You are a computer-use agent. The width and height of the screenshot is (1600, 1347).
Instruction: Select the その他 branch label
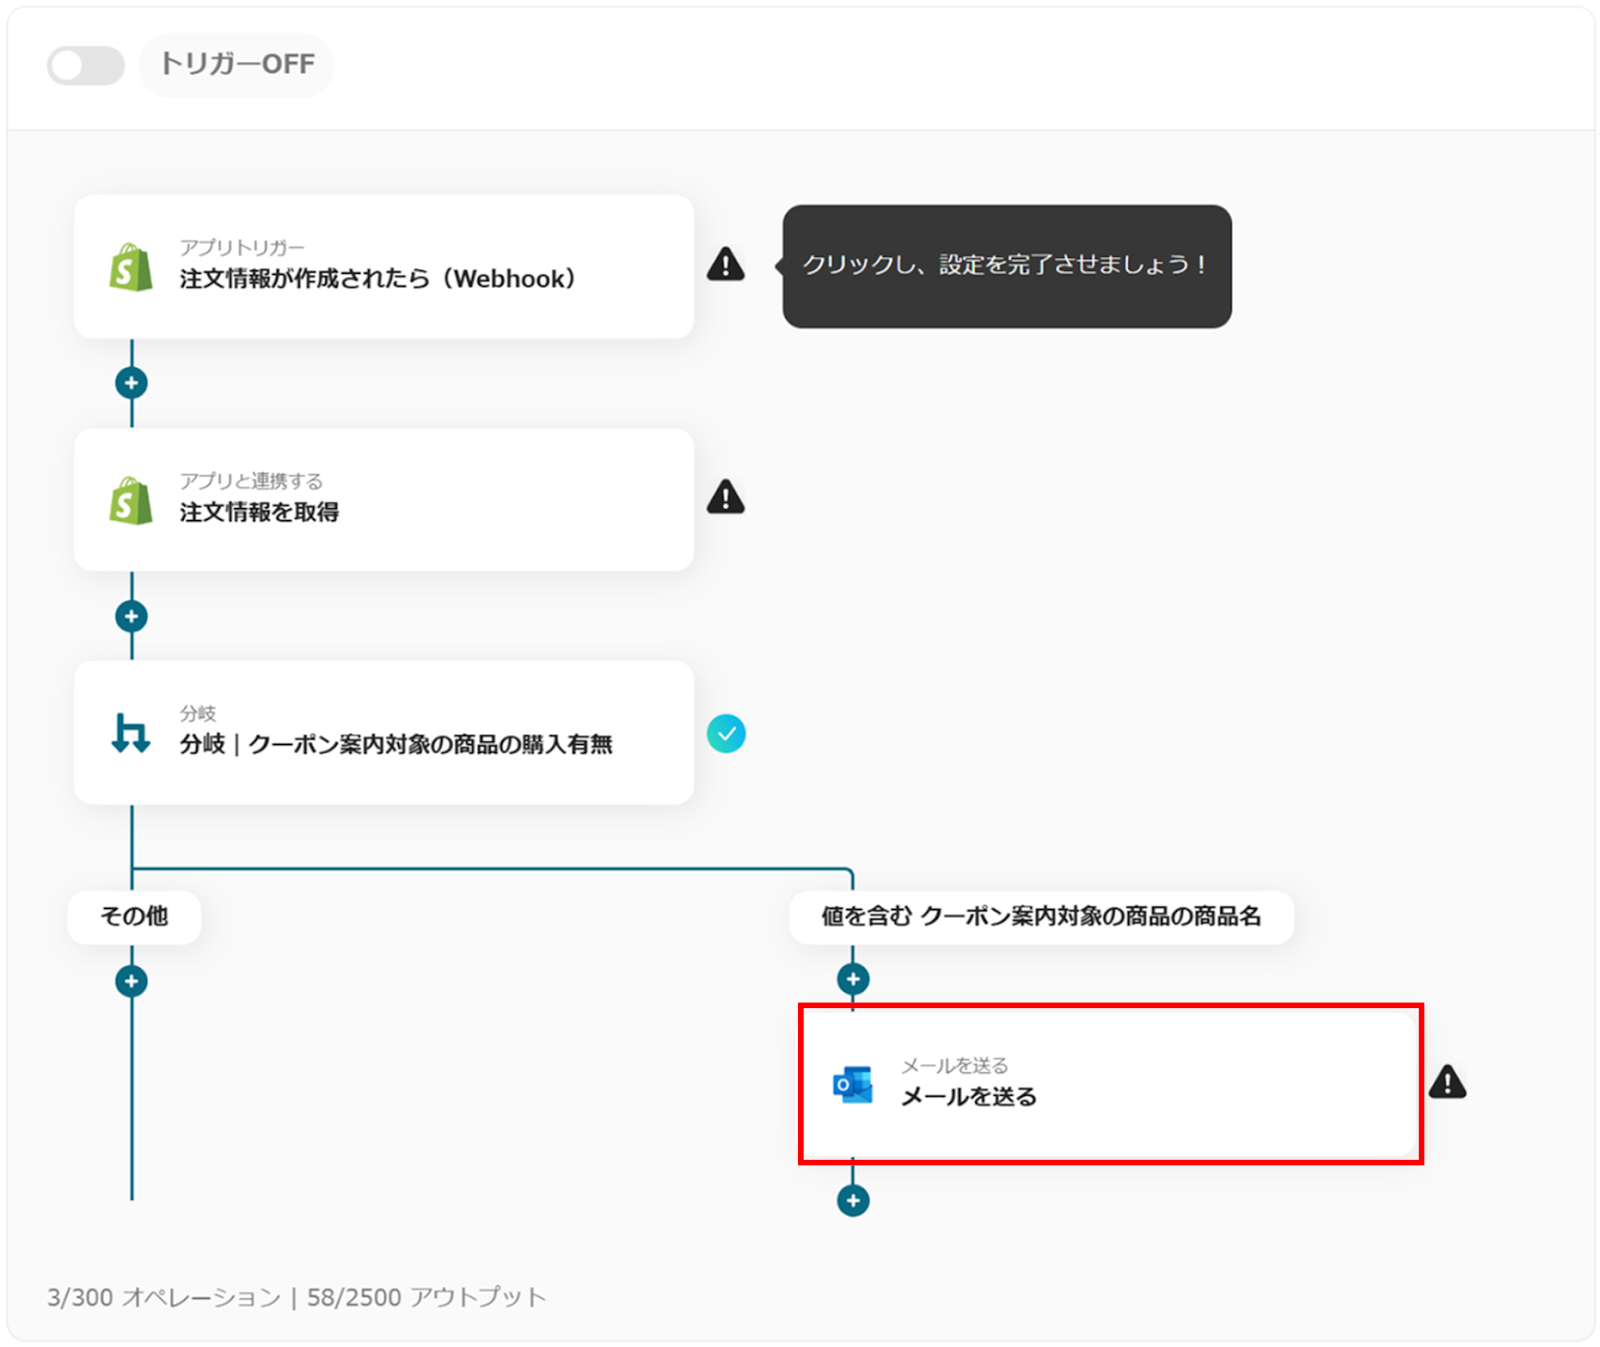coord(134,916)
